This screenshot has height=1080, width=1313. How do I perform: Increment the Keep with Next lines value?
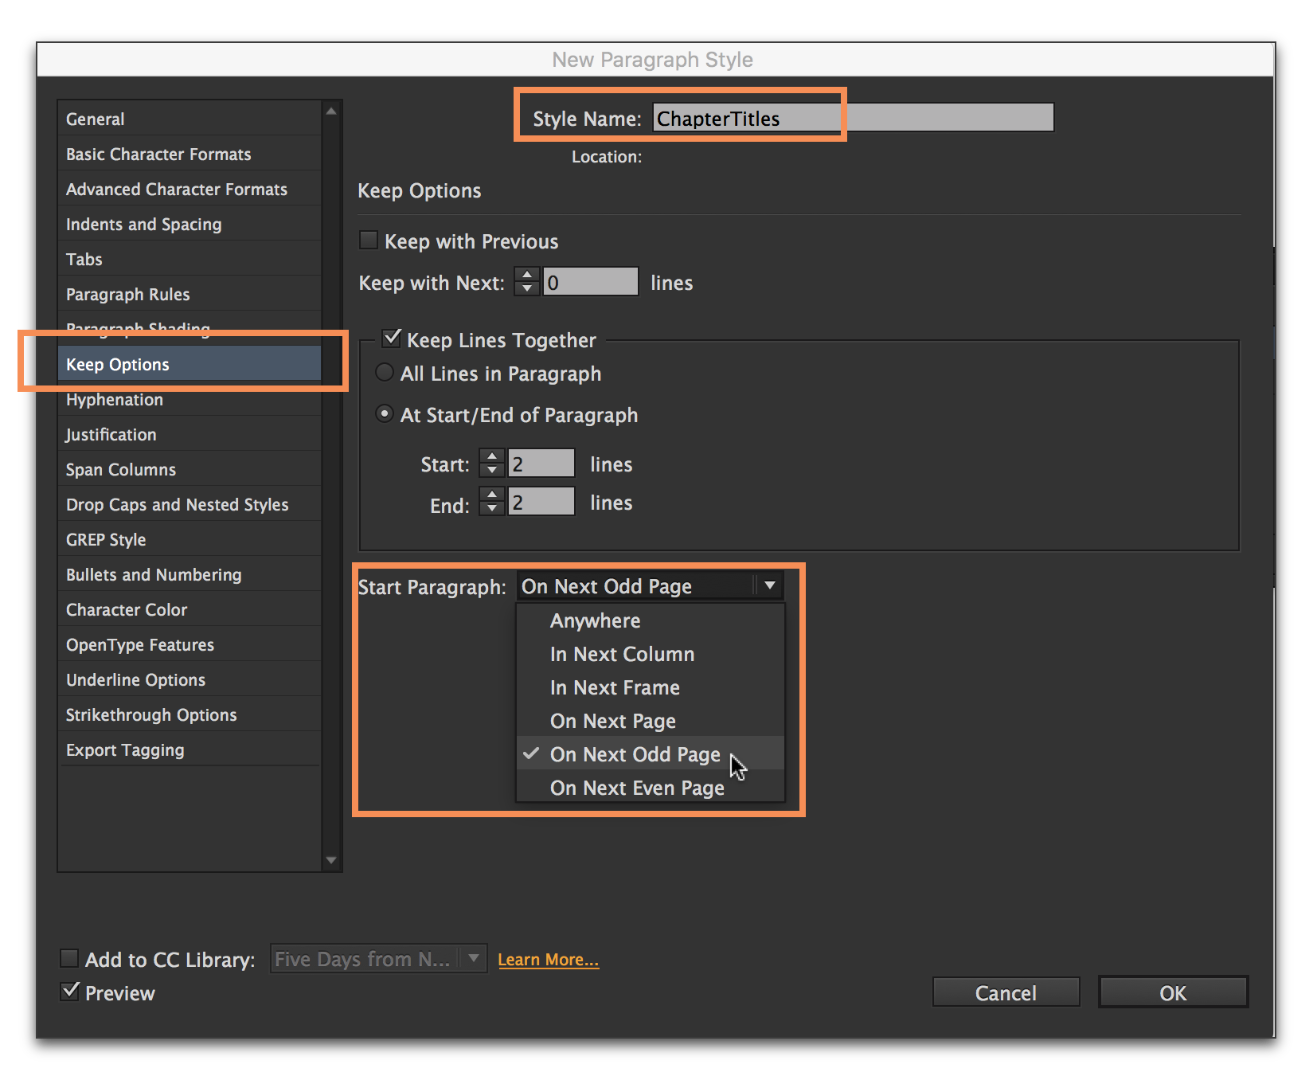pos(526,275)
